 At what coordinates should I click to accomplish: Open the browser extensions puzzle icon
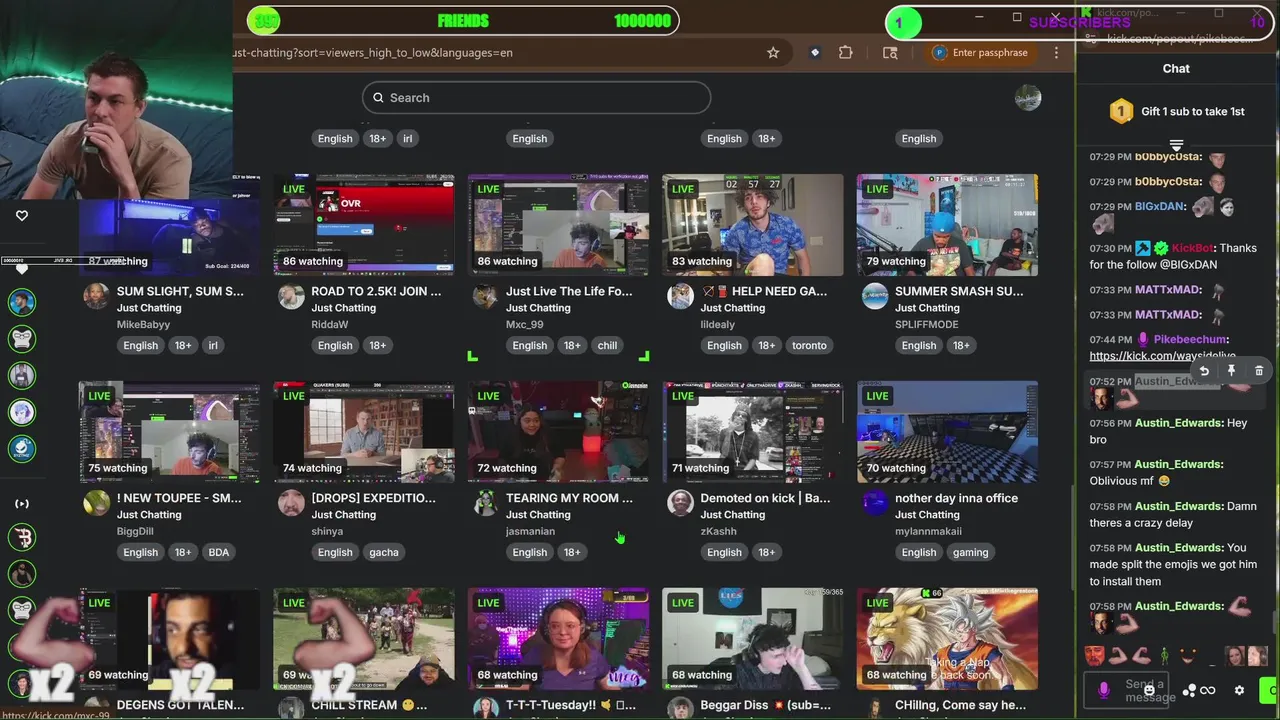[846, 53]
